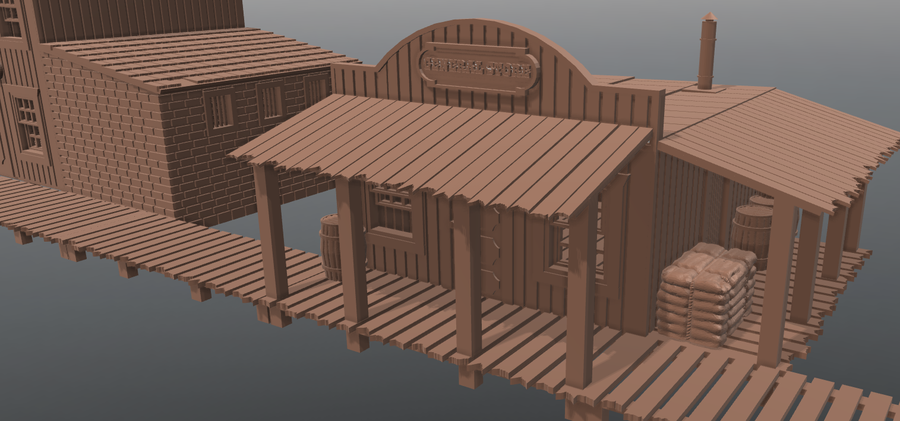This screenshot has width=900, height=421.
Task: Select the barrel behind the sacks
Action: tap(750, 230)
